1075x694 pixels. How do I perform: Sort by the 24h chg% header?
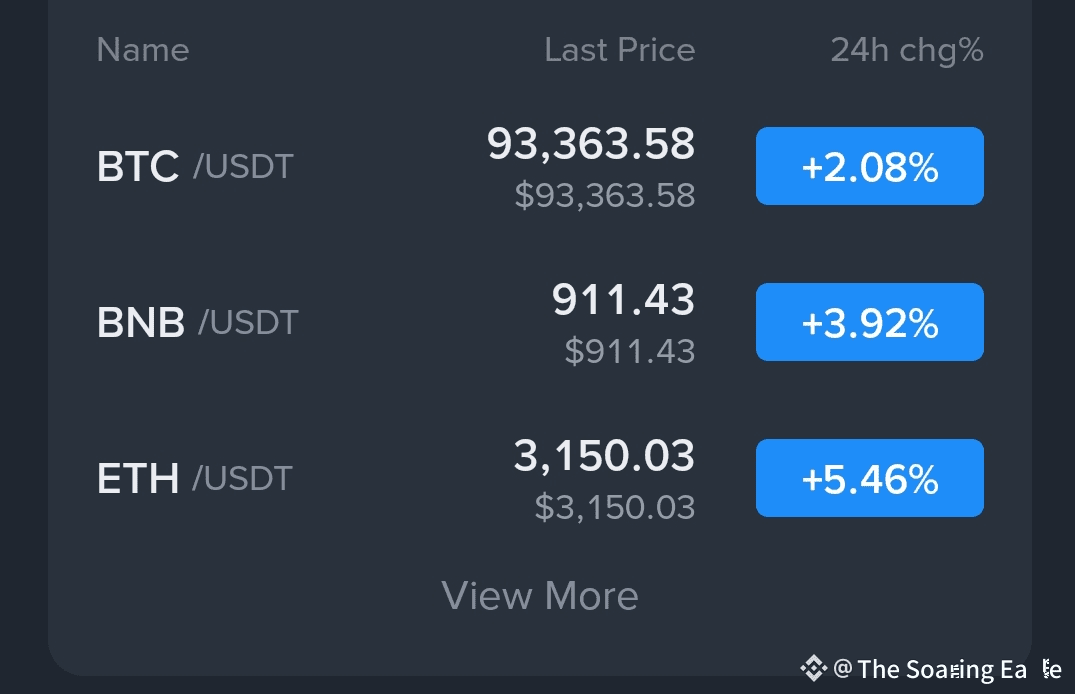coord(907,50)
